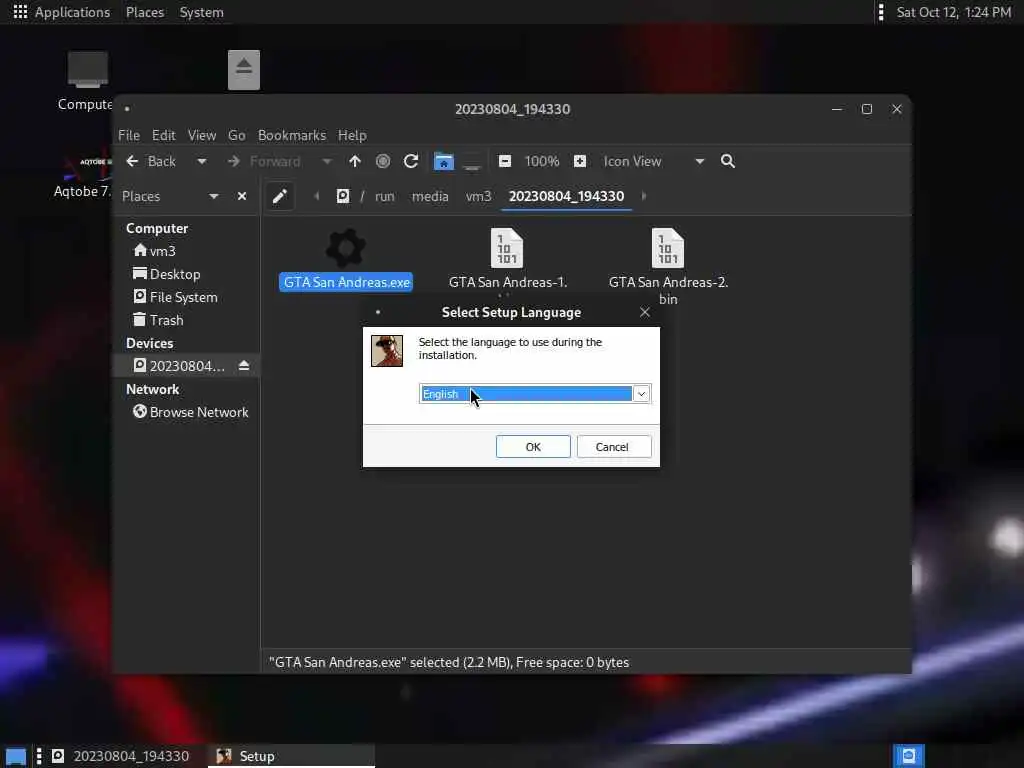Screen dimensions: 1024x768
Task: Open the Places menu in the top panel
Action: 145,12
